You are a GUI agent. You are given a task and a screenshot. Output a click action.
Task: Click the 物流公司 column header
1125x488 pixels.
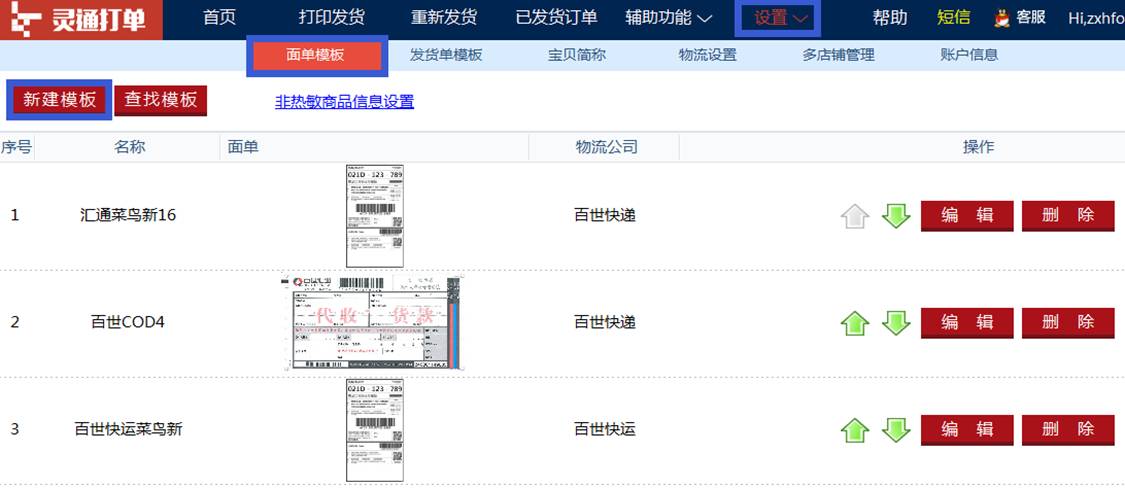pyautogui.click(x=606, y=147)
